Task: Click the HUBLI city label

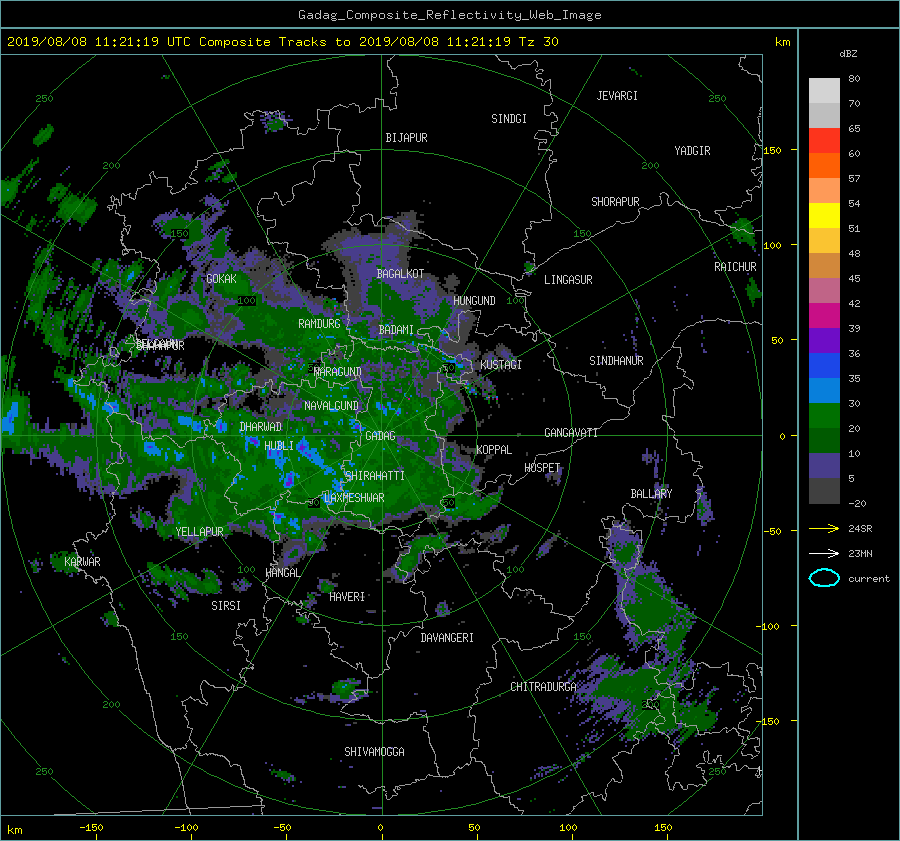Action: 279,445
